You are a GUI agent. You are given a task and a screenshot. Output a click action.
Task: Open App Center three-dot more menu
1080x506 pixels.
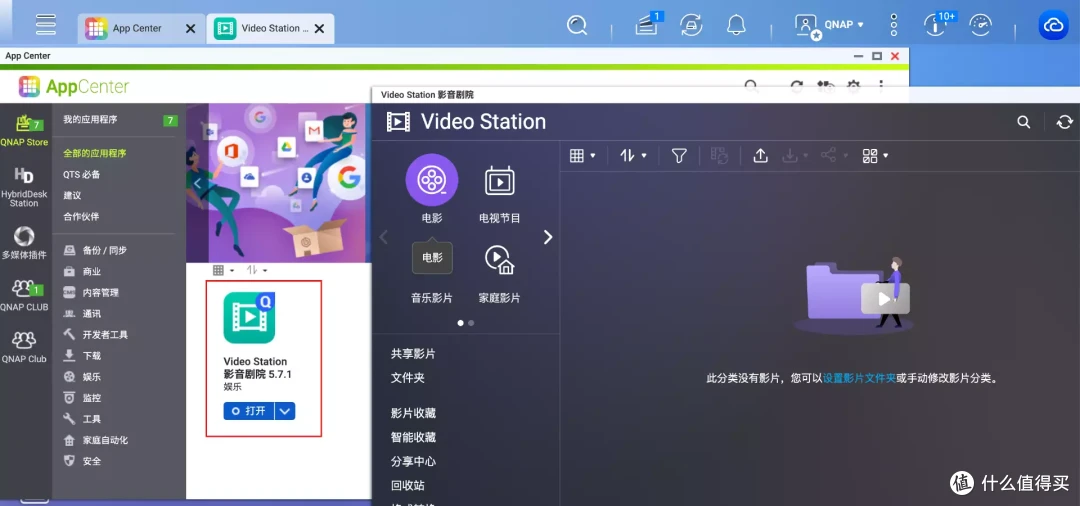pos(881,86)
